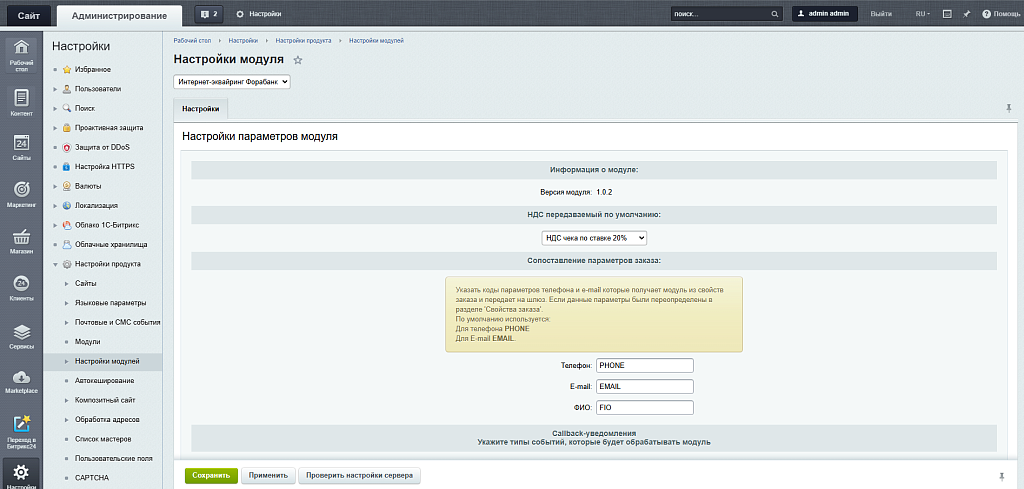1024x489 pixels.
Task: Open the RU language dropdown
Action: tap(923, 14)
